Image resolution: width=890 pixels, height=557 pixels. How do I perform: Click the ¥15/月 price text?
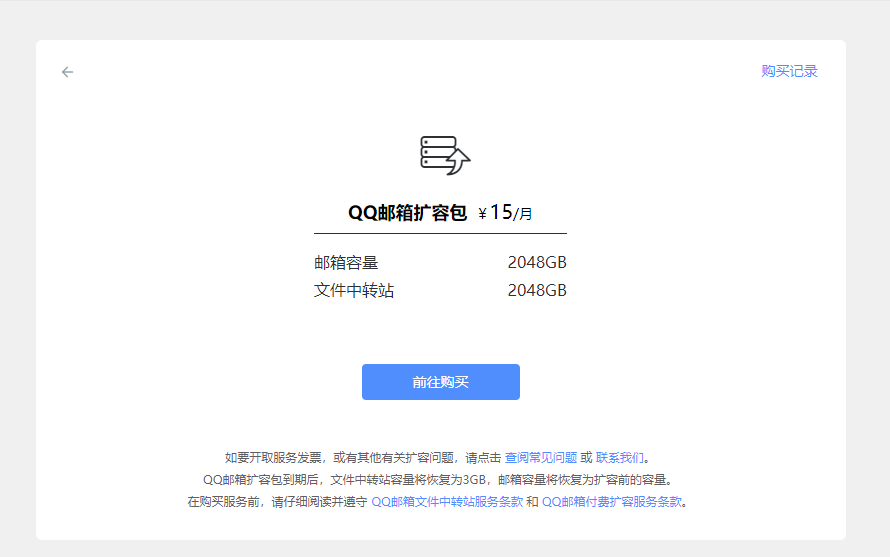(505, 212)
